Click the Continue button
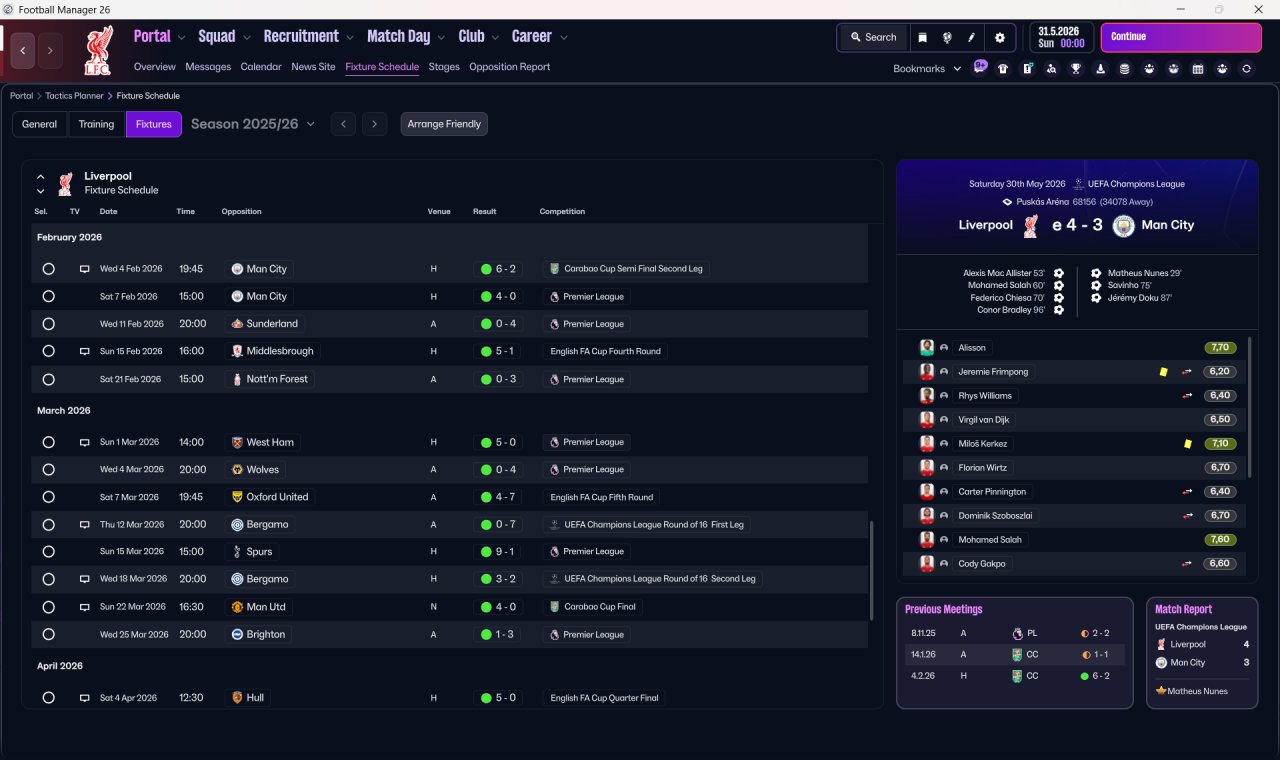The width and height of the screenshot is (1280, 760). coord(1181,37)
